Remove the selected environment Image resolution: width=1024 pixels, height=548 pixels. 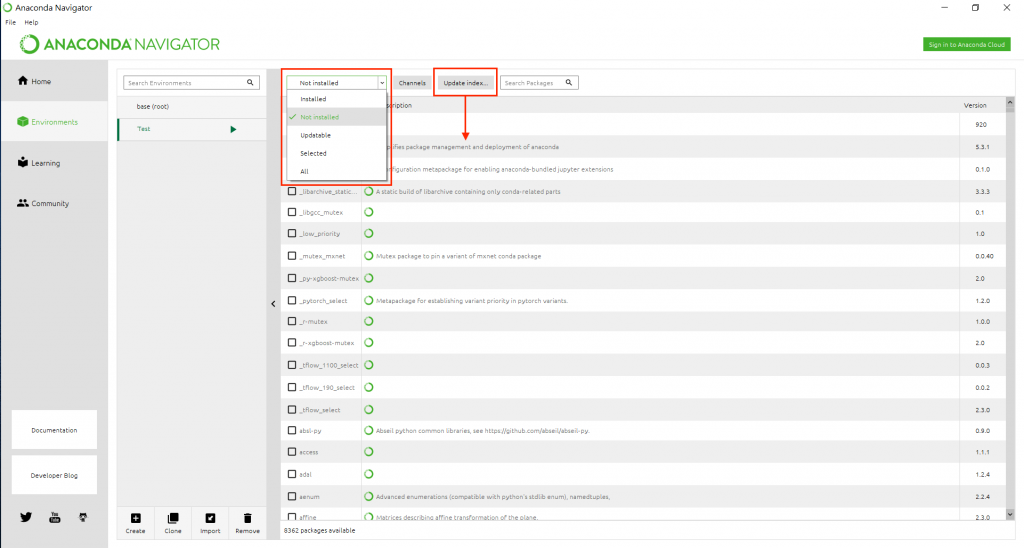tap(248, 523)
